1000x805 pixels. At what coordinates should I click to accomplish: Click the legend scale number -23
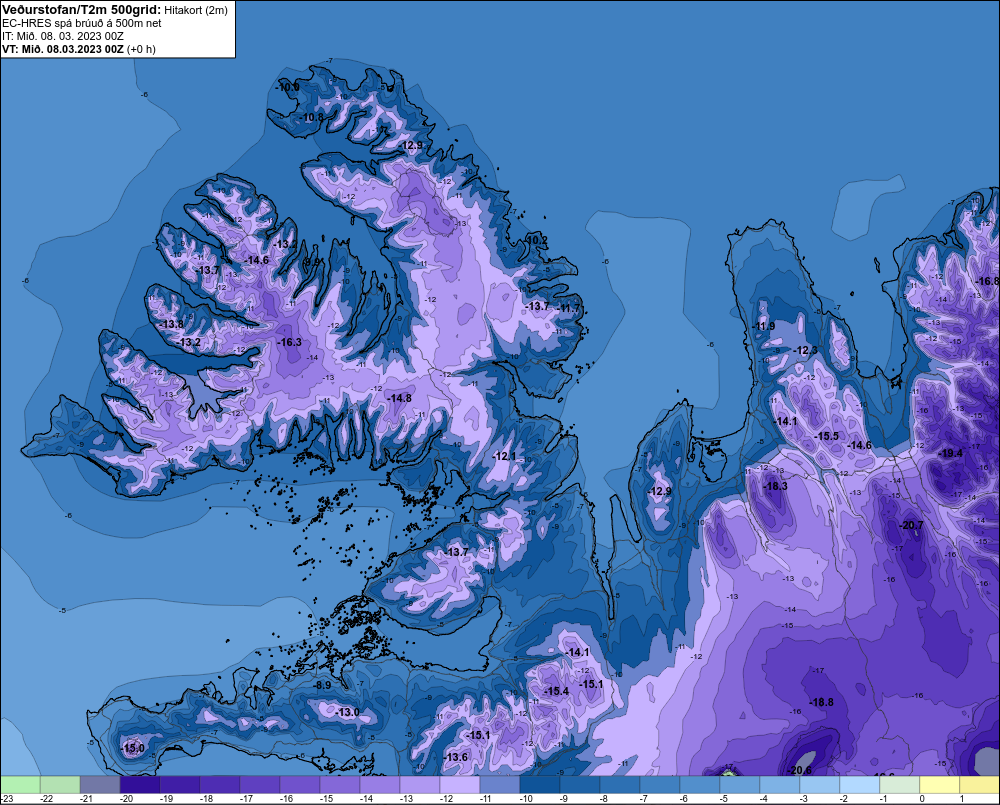(6, 799)
